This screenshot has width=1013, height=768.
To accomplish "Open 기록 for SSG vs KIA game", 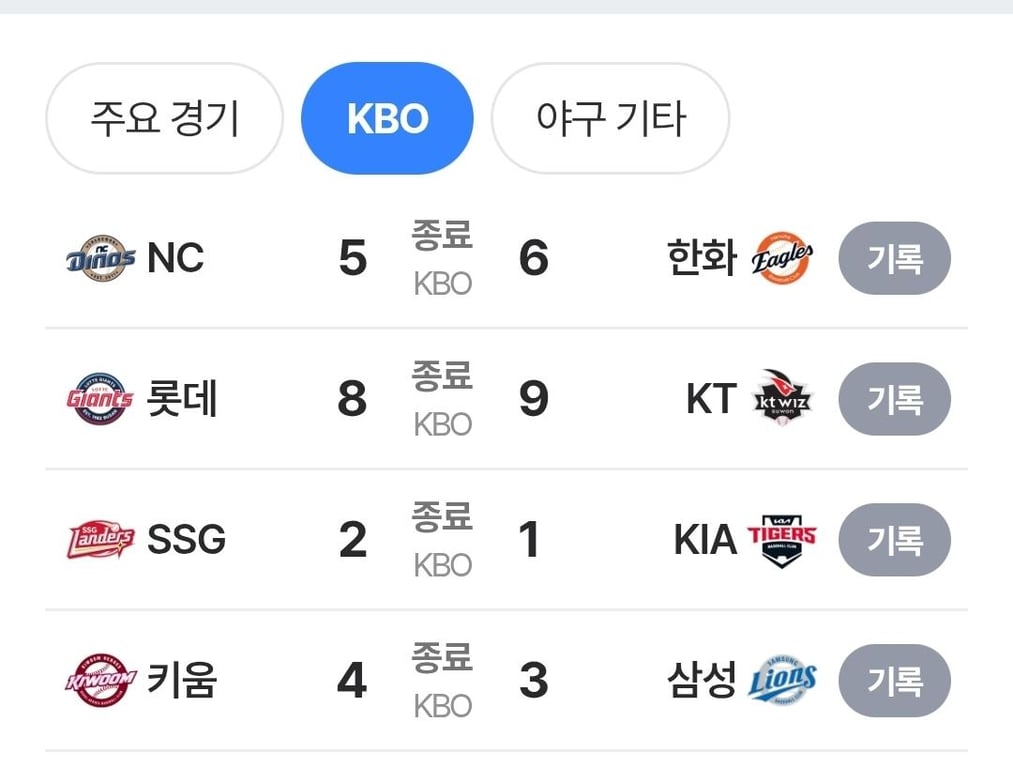I will [894, 540].
